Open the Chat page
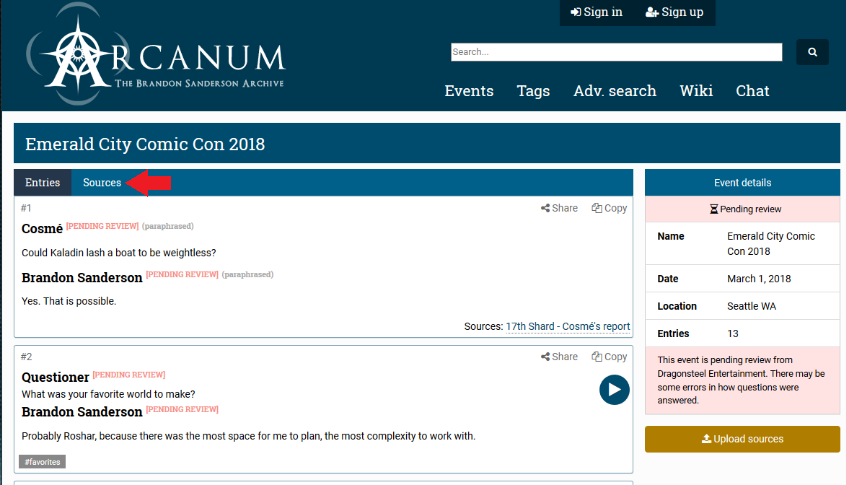The width and height of the screenshot is (846, 485). (x=752, y=91)
